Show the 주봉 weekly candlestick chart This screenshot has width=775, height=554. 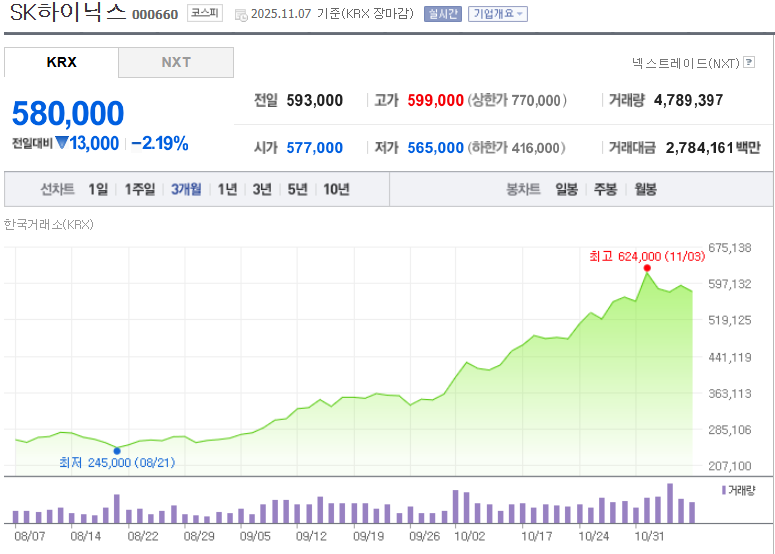point(605,189)
